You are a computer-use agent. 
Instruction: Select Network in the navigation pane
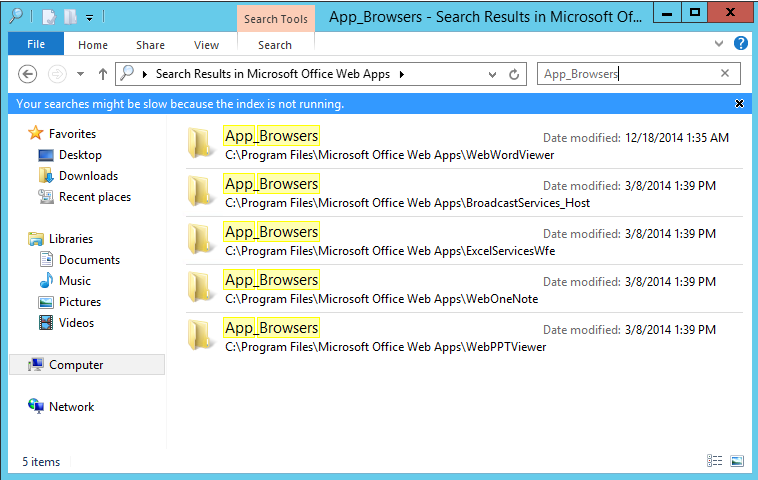coord(72,407)
